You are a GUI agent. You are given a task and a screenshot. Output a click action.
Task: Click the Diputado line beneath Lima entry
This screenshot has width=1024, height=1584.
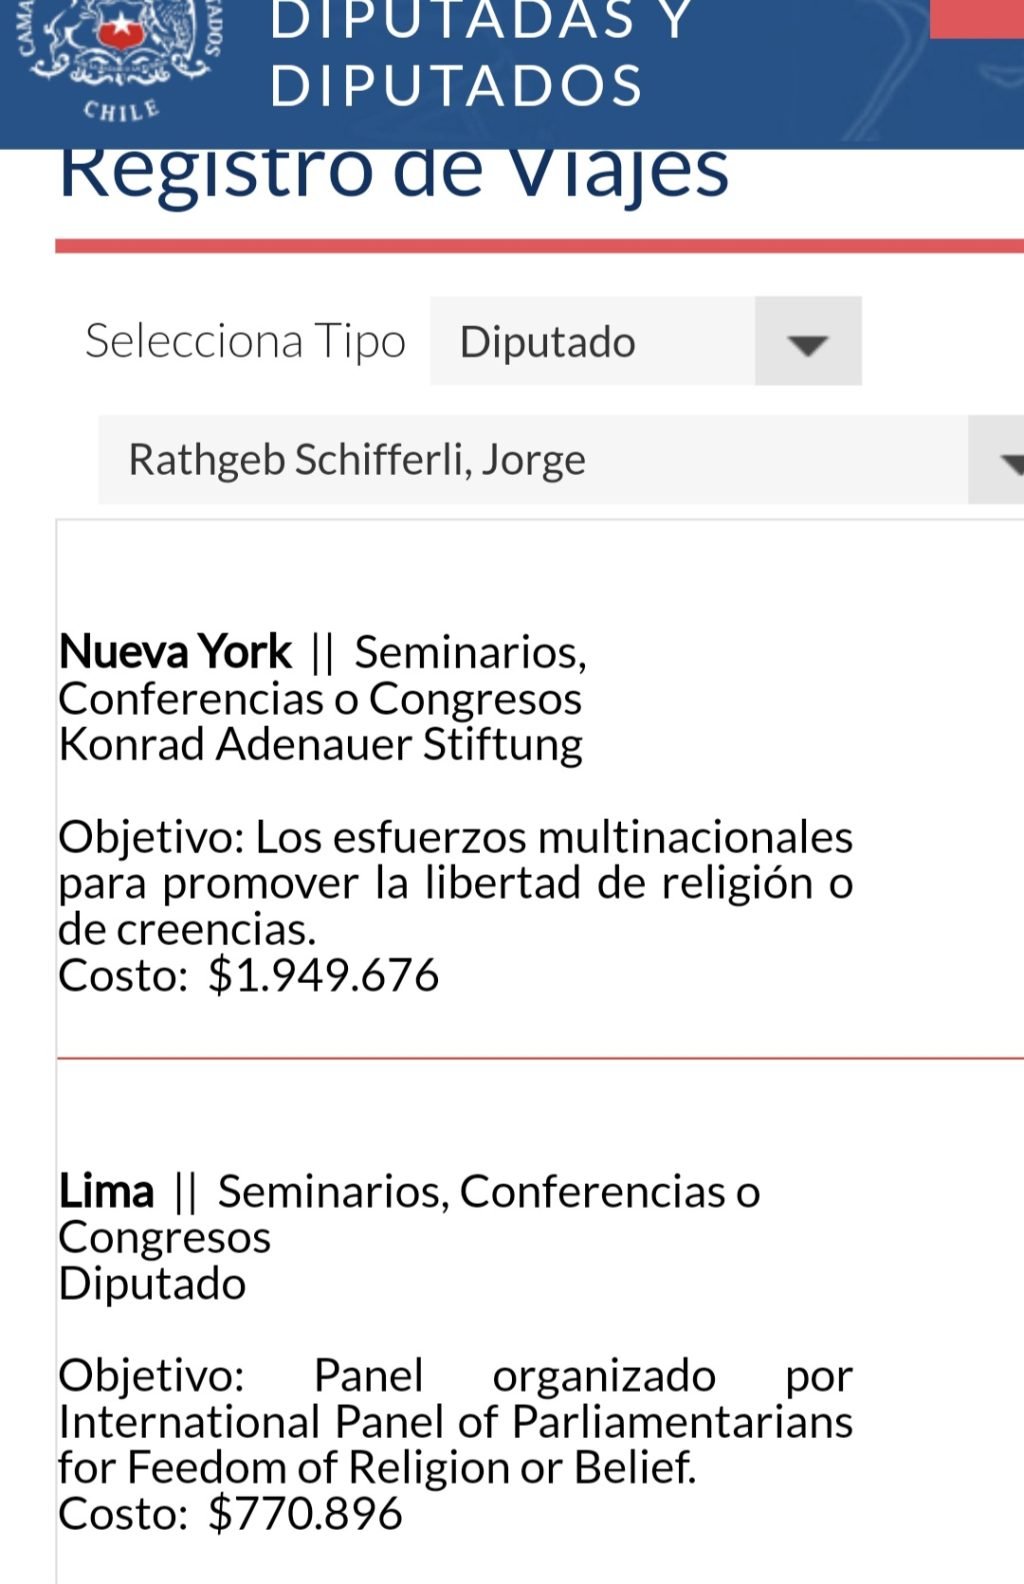[152, 1284]
